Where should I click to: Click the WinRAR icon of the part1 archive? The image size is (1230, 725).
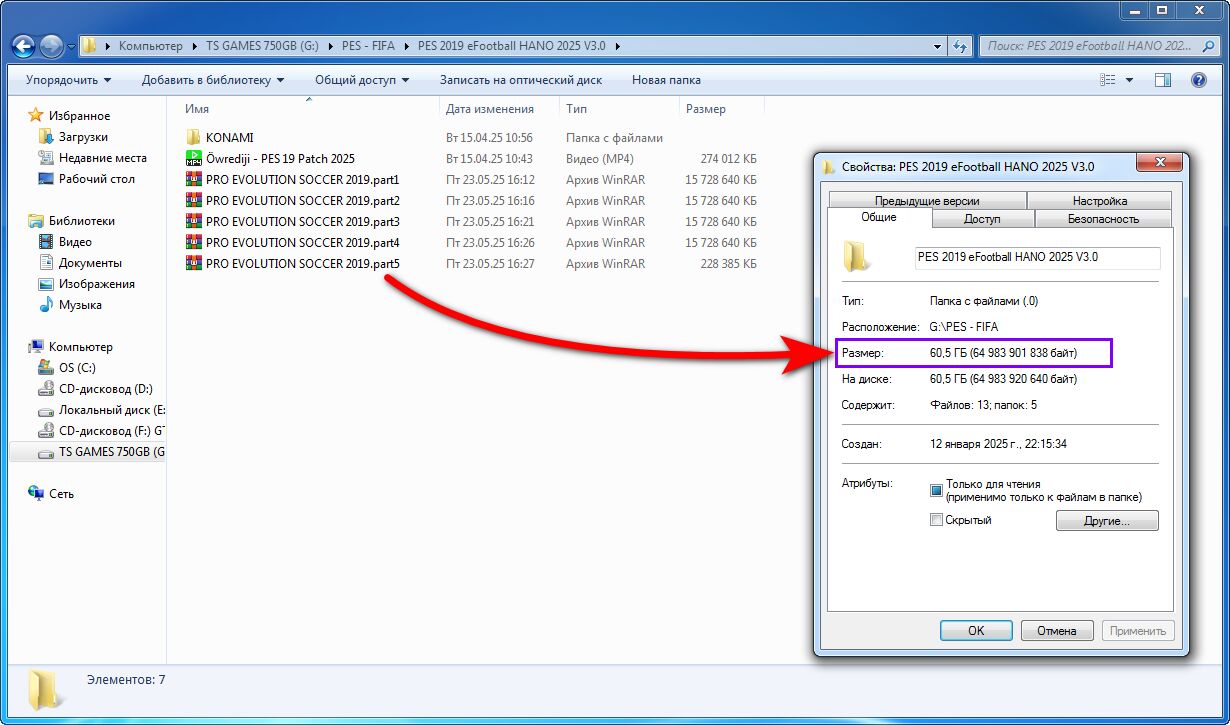click(194, 180)
